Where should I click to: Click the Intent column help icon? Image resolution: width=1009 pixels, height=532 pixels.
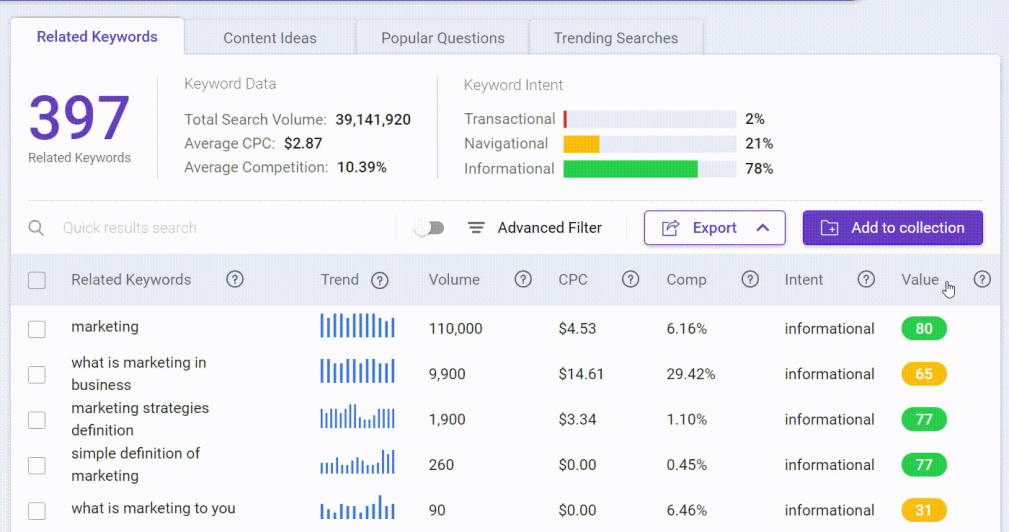coord(866,279)
